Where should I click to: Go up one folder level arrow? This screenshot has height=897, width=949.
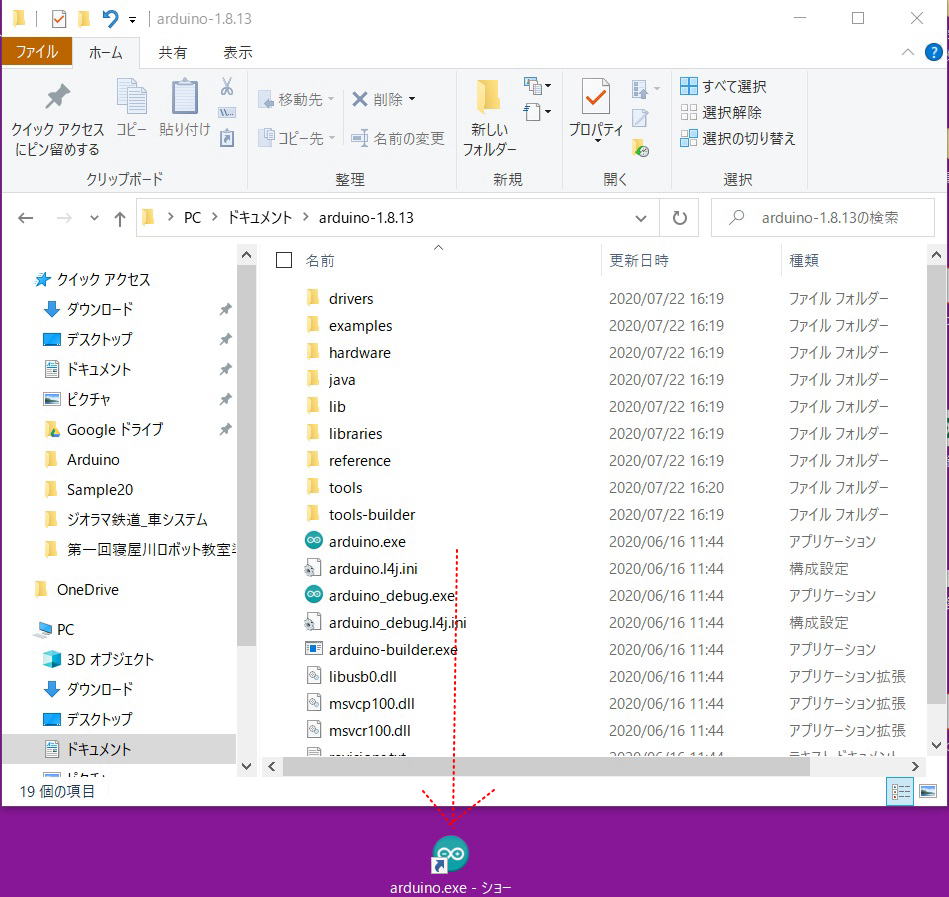[120, 218]
